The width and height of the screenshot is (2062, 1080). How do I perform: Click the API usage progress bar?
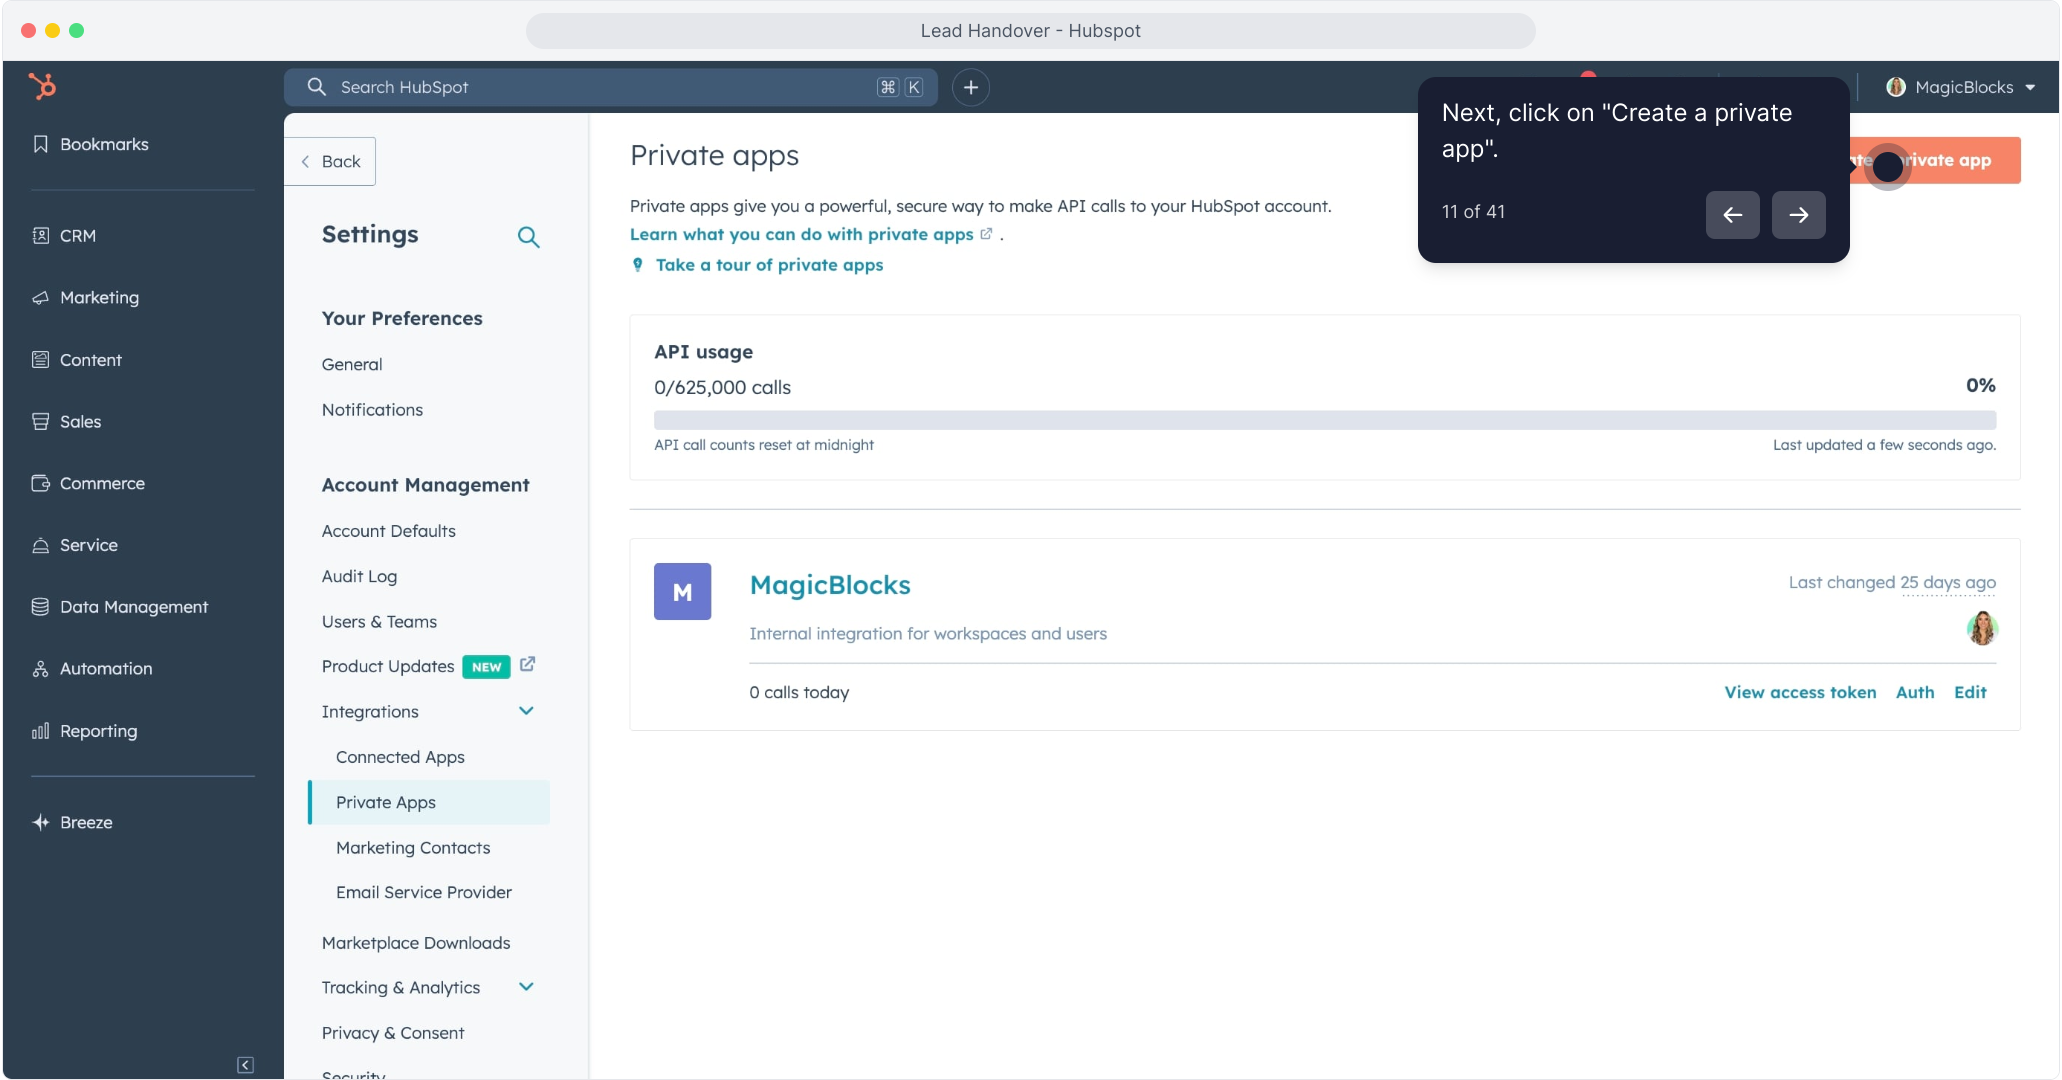(x=1324, y=420)
